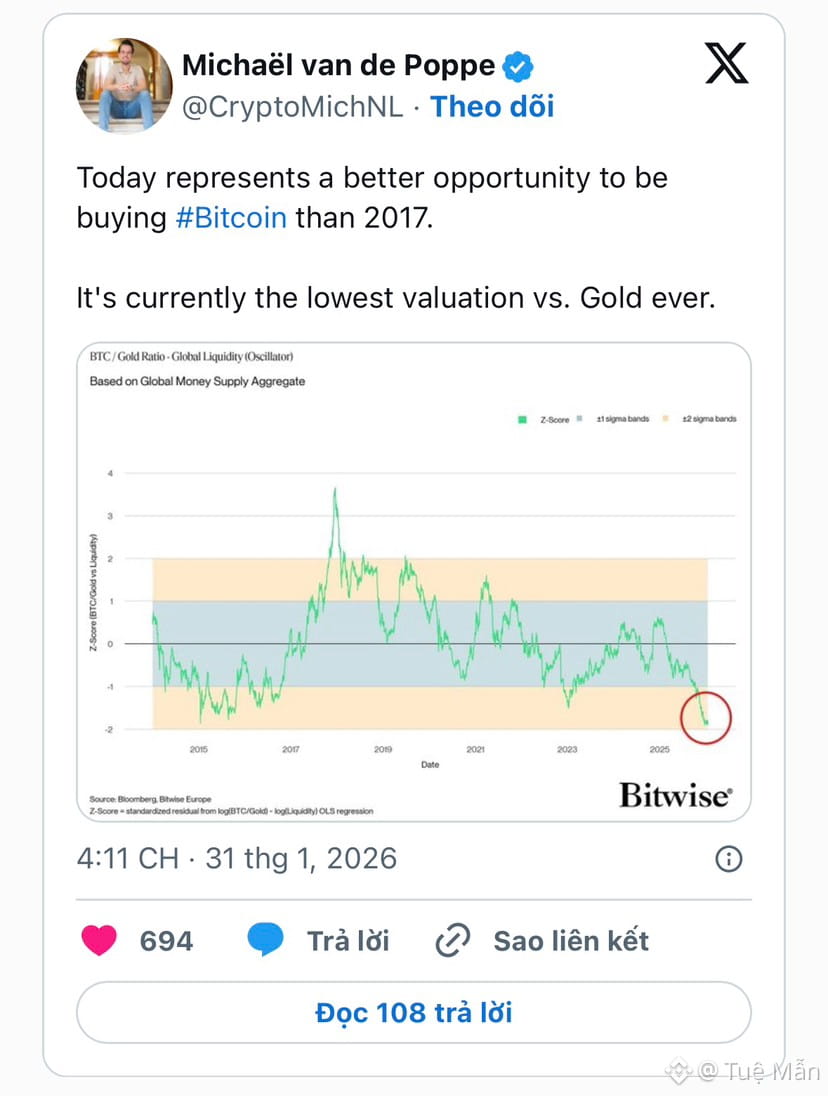Image resolution: width=828 pixels, height=1096 pixels.
Task: Open the BTC/Gold ratio chart image
Action: tap(413, 580)
